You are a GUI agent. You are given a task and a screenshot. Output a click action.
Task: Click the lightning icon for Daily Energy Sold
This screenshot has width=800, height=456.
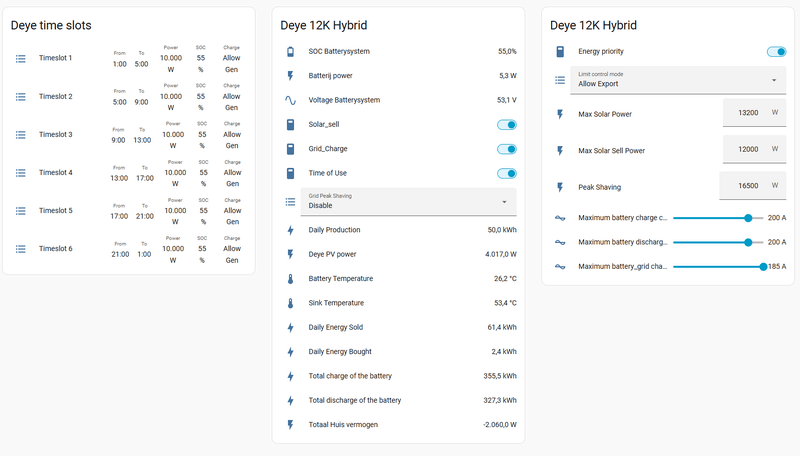(290, 327)
